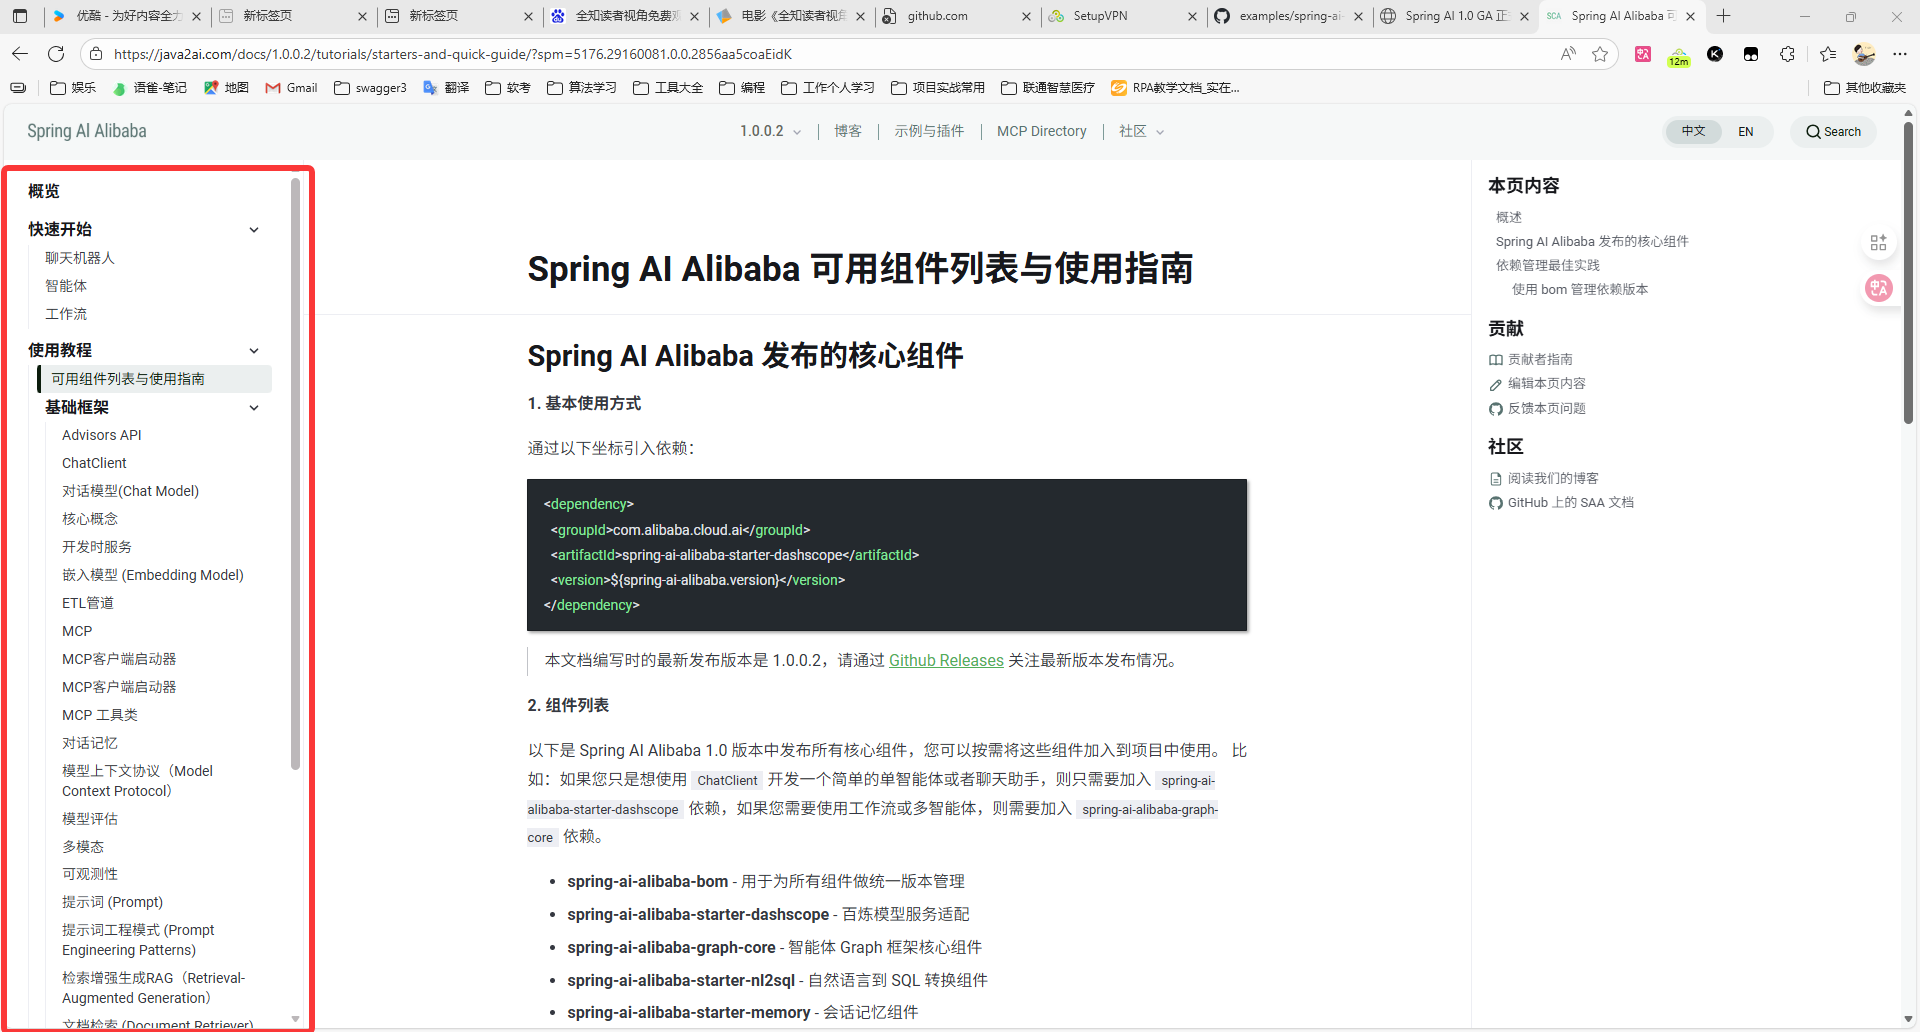Open the 贡献者指南 link
The height and width of the screenshot is (1032, 1920).
click(1540, 359)
